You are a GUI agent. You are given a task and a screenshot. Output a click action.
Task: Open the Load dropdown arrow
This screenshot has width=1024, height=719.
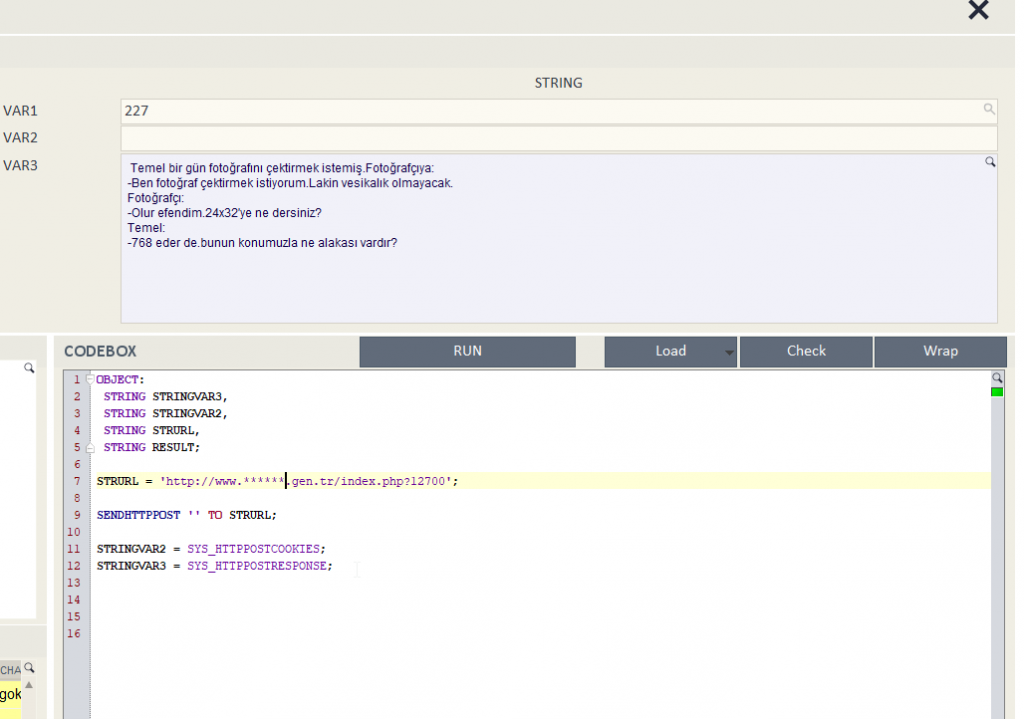pyautogui.click(x=729, y=352)
